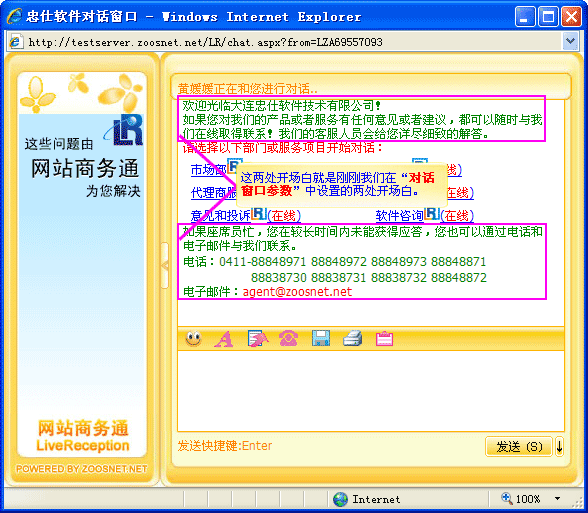Click the send file transfer icon
The width and height of the screenshot is (588, 513).
[x=258, y=339]
